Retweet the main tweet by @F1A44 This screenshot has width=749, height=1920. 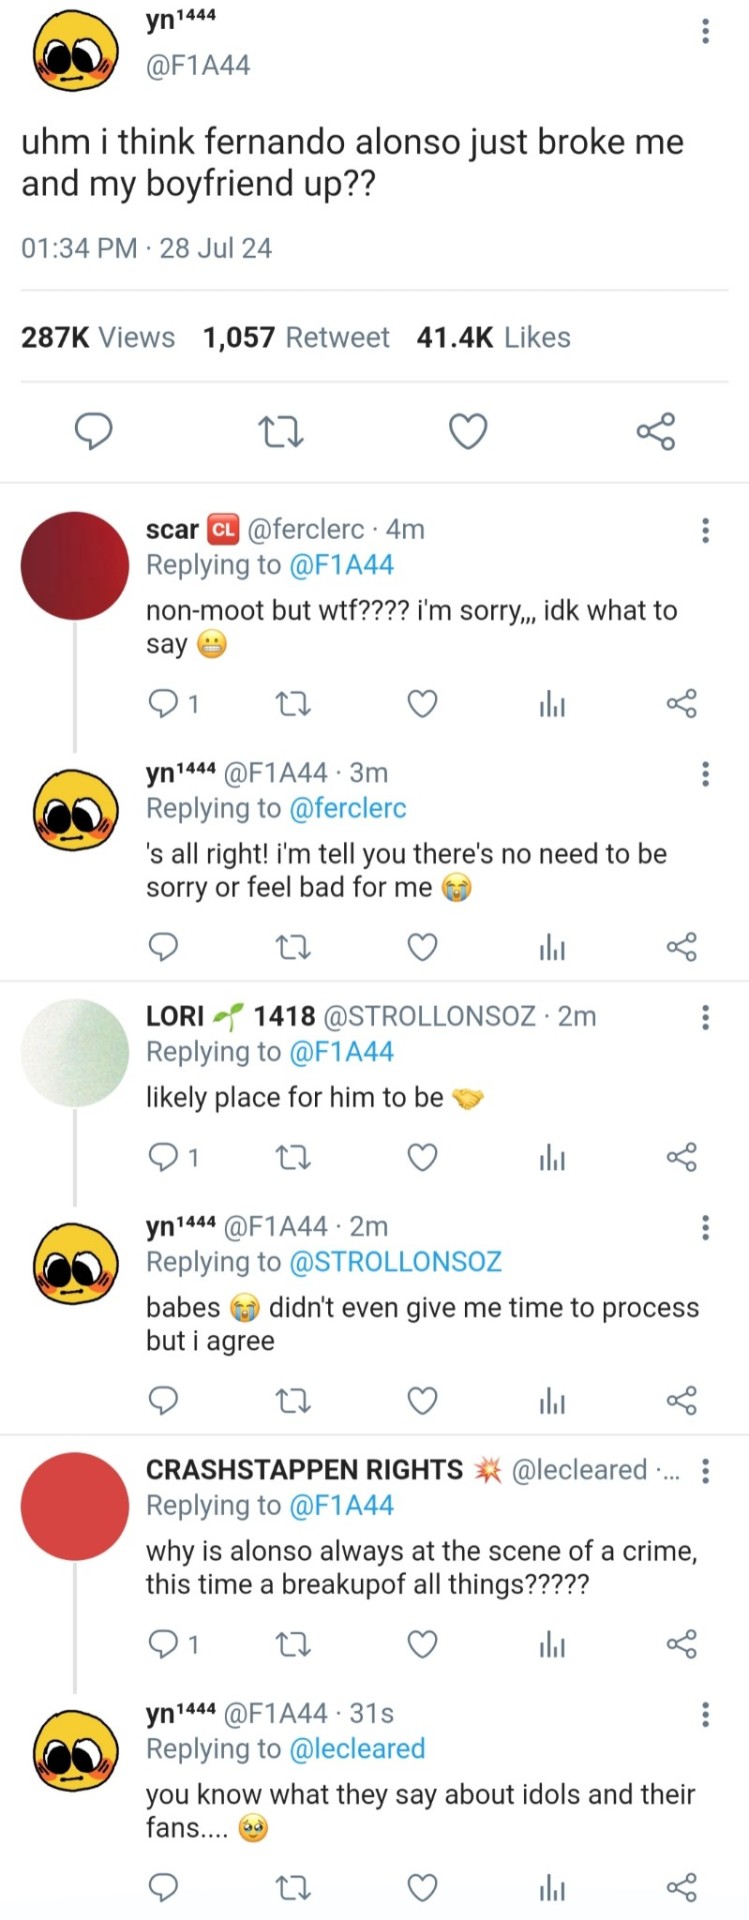point(281,432)
